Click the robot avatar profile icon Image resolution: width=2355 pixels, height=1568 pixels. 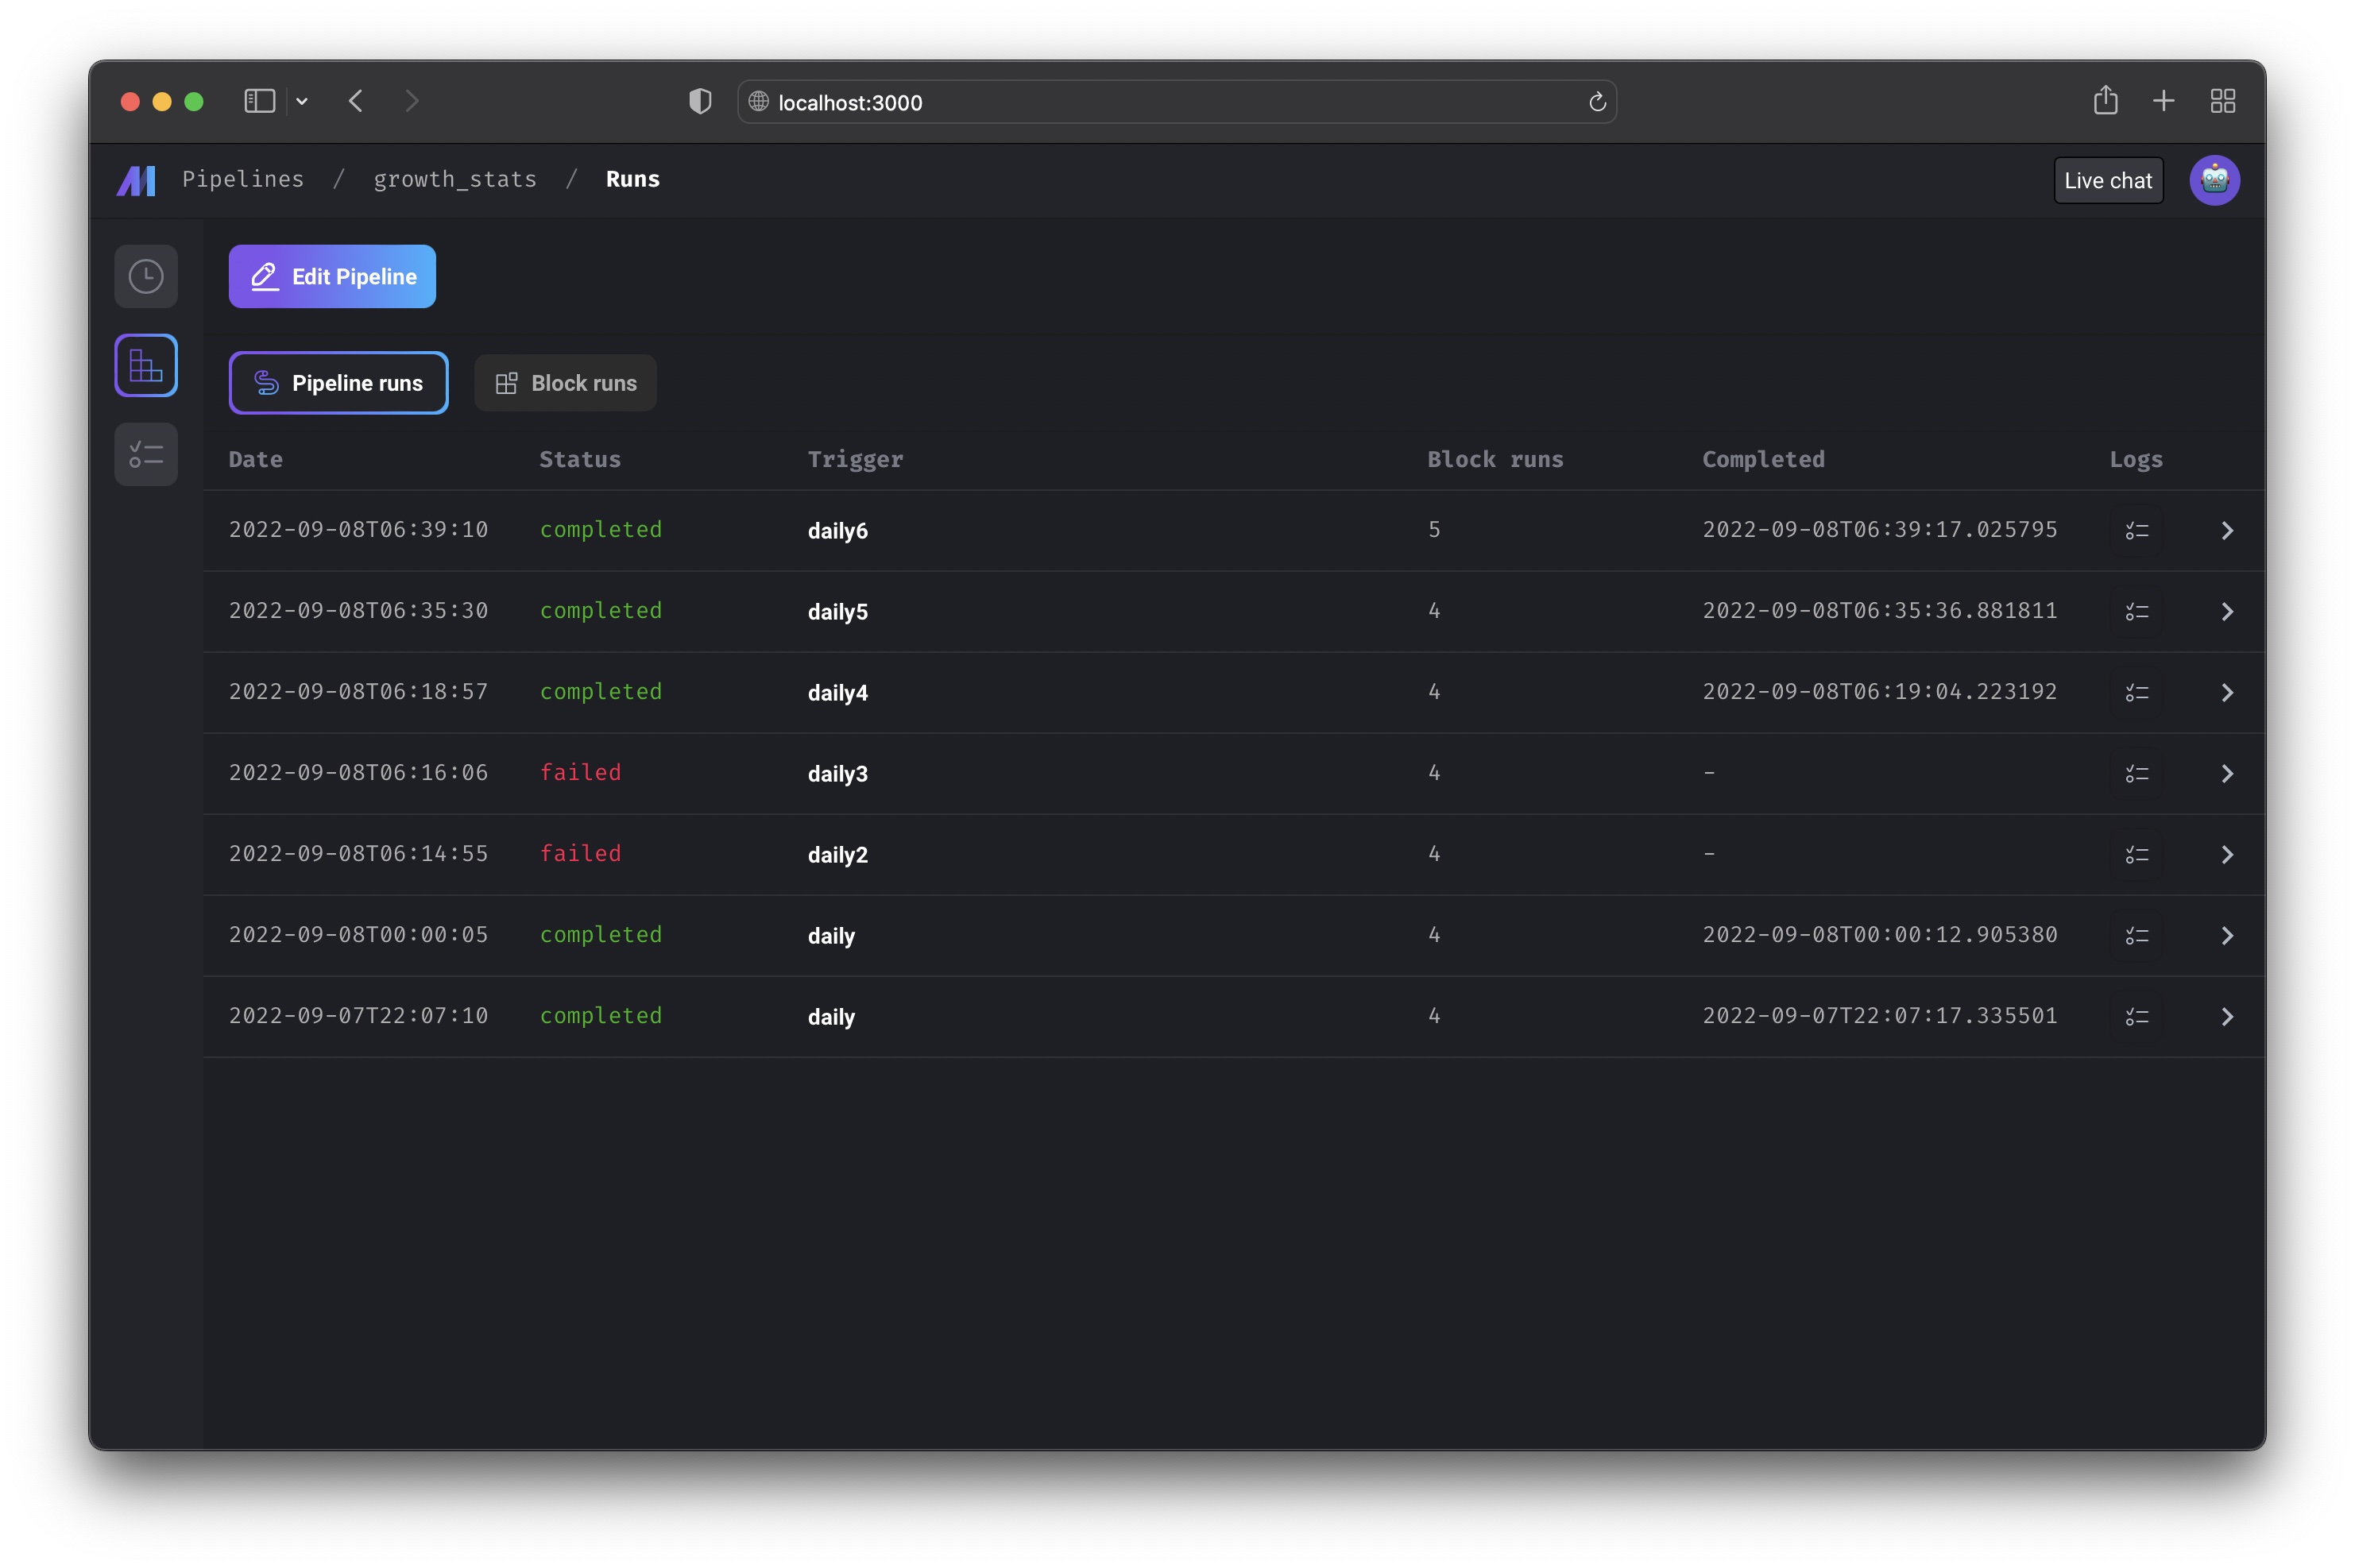(x=2214, y=180)
